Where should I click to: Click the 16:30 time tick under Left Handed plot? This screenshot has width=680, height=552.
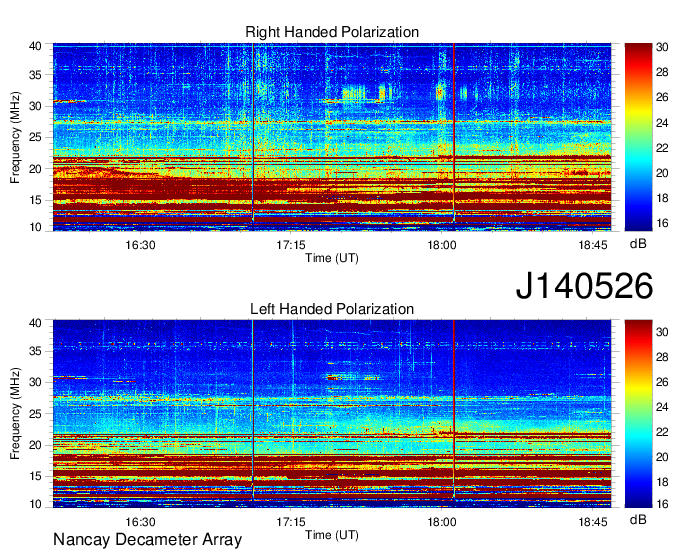click(140, 522)
